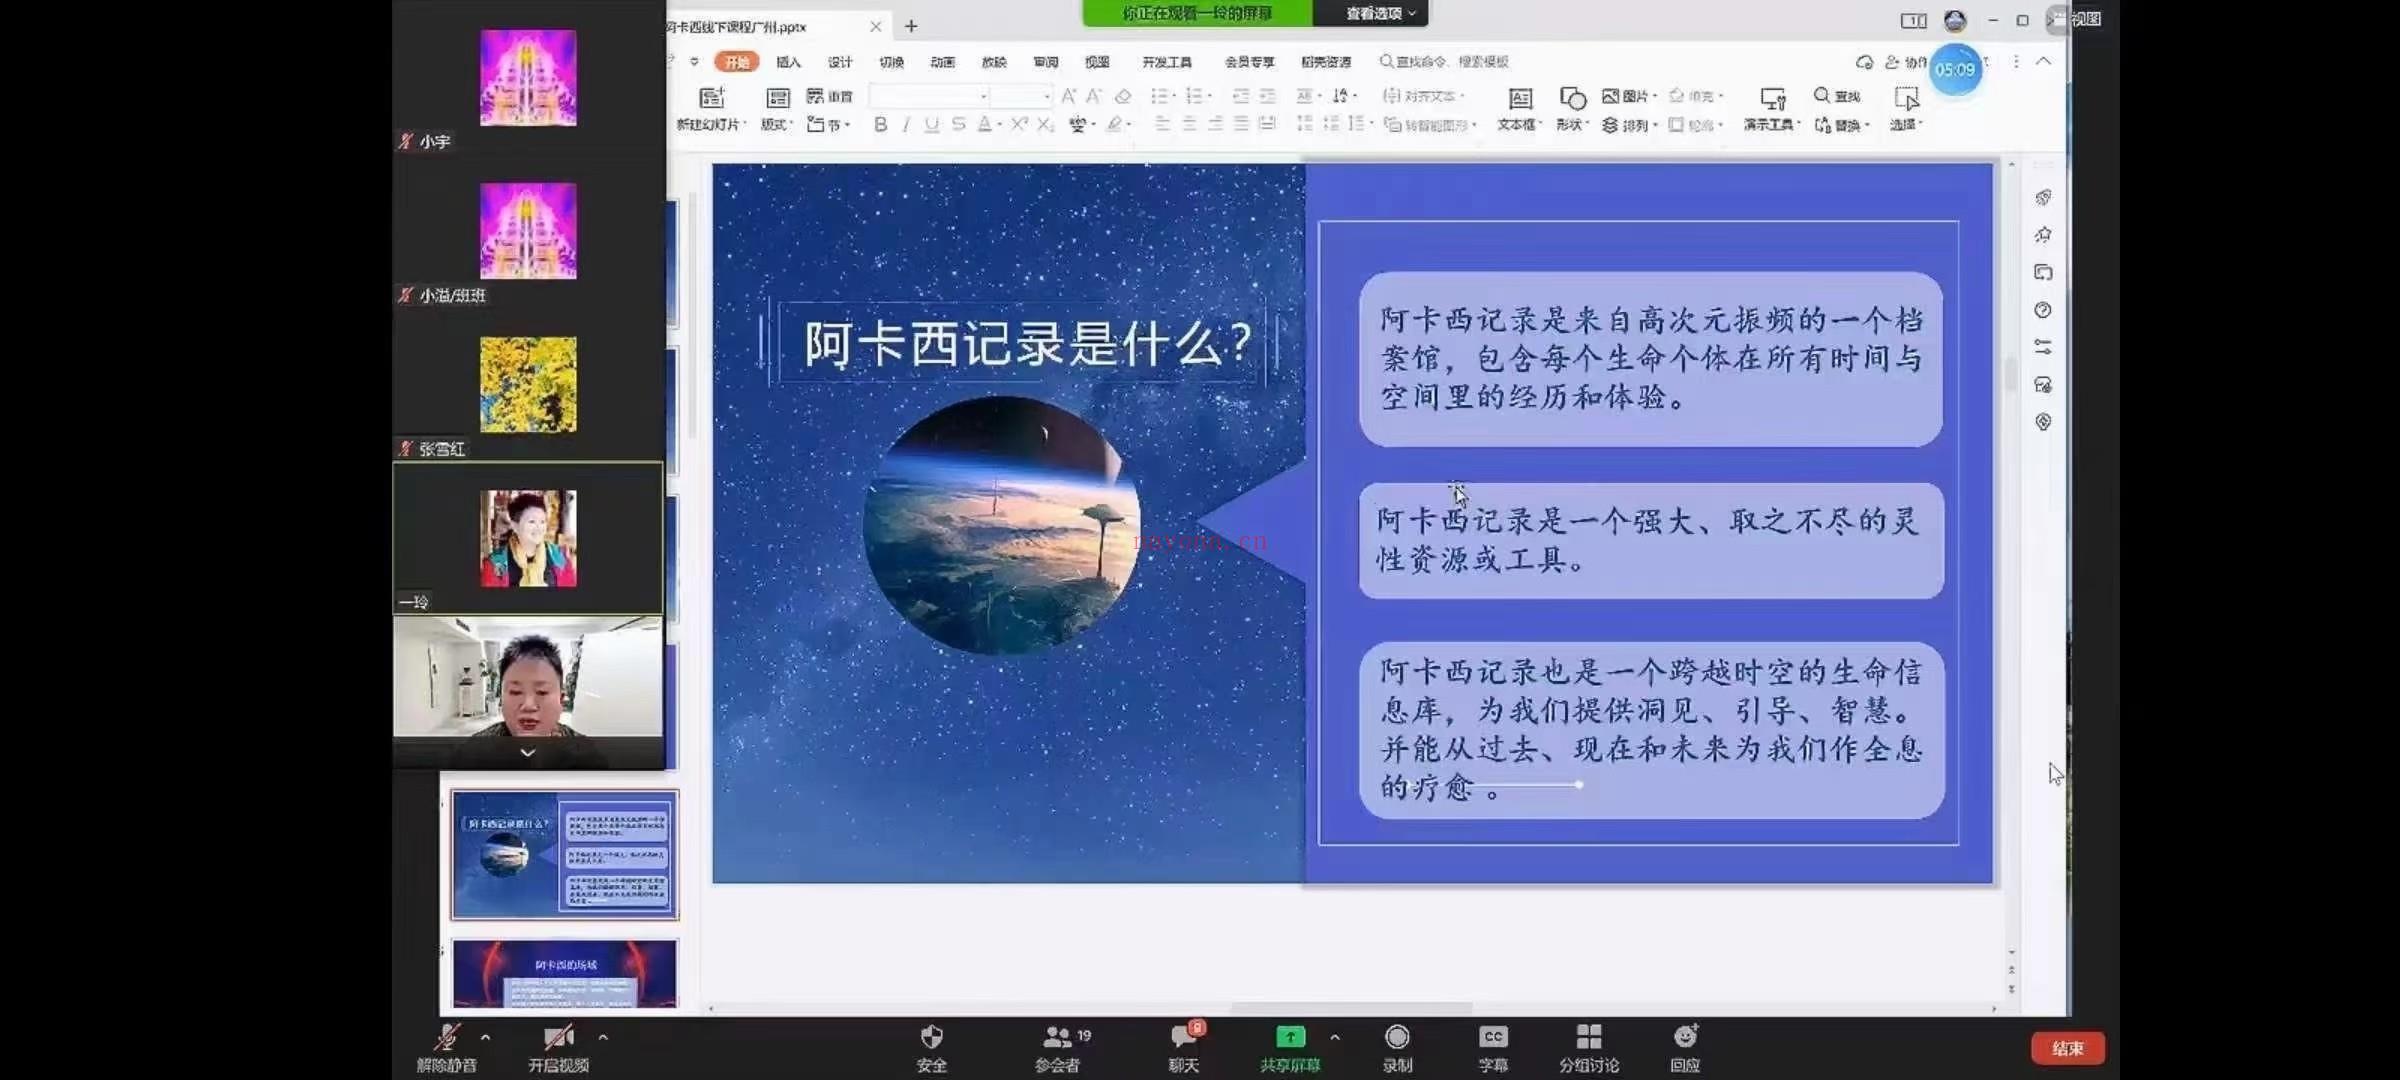The width and height of the screenshot is (2400, 1080).
Task: Open 演示工具 presentation tools
Action: click(x=1771, y=108)
